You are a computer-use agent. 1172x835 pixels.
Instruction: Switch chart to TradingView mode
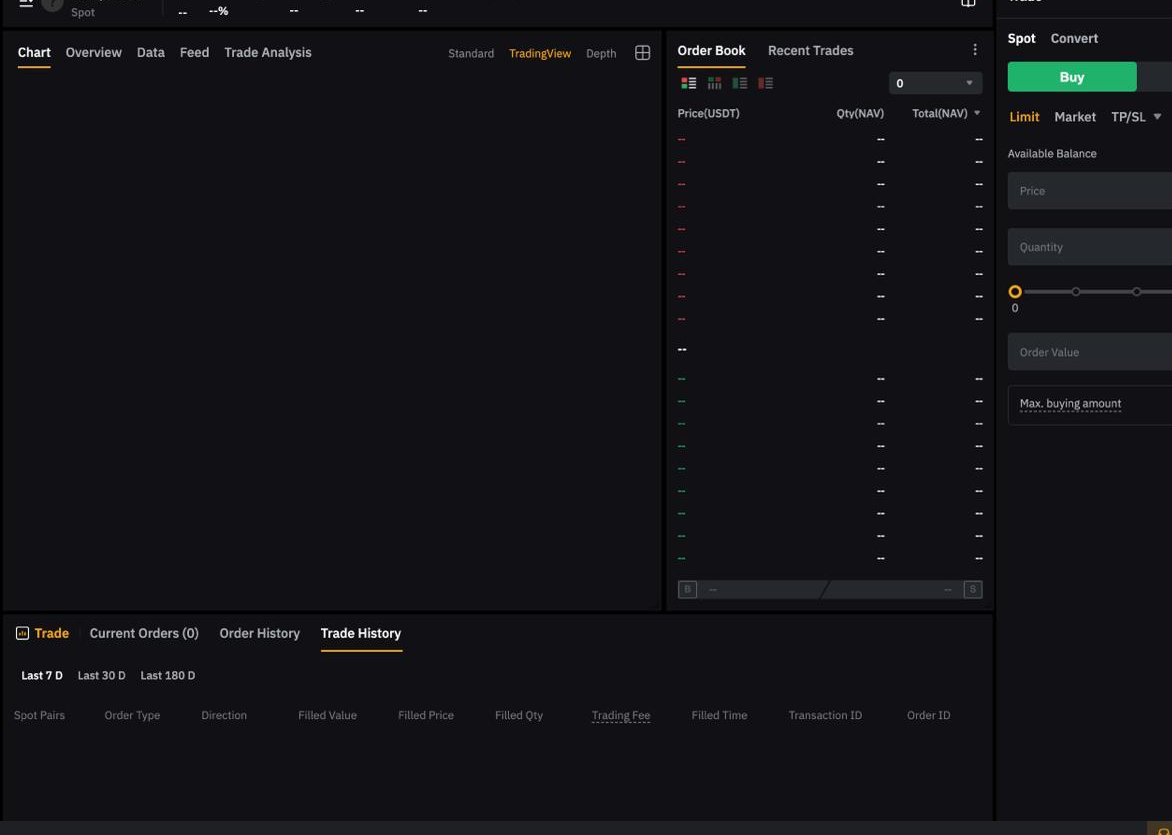click(540, 53)
